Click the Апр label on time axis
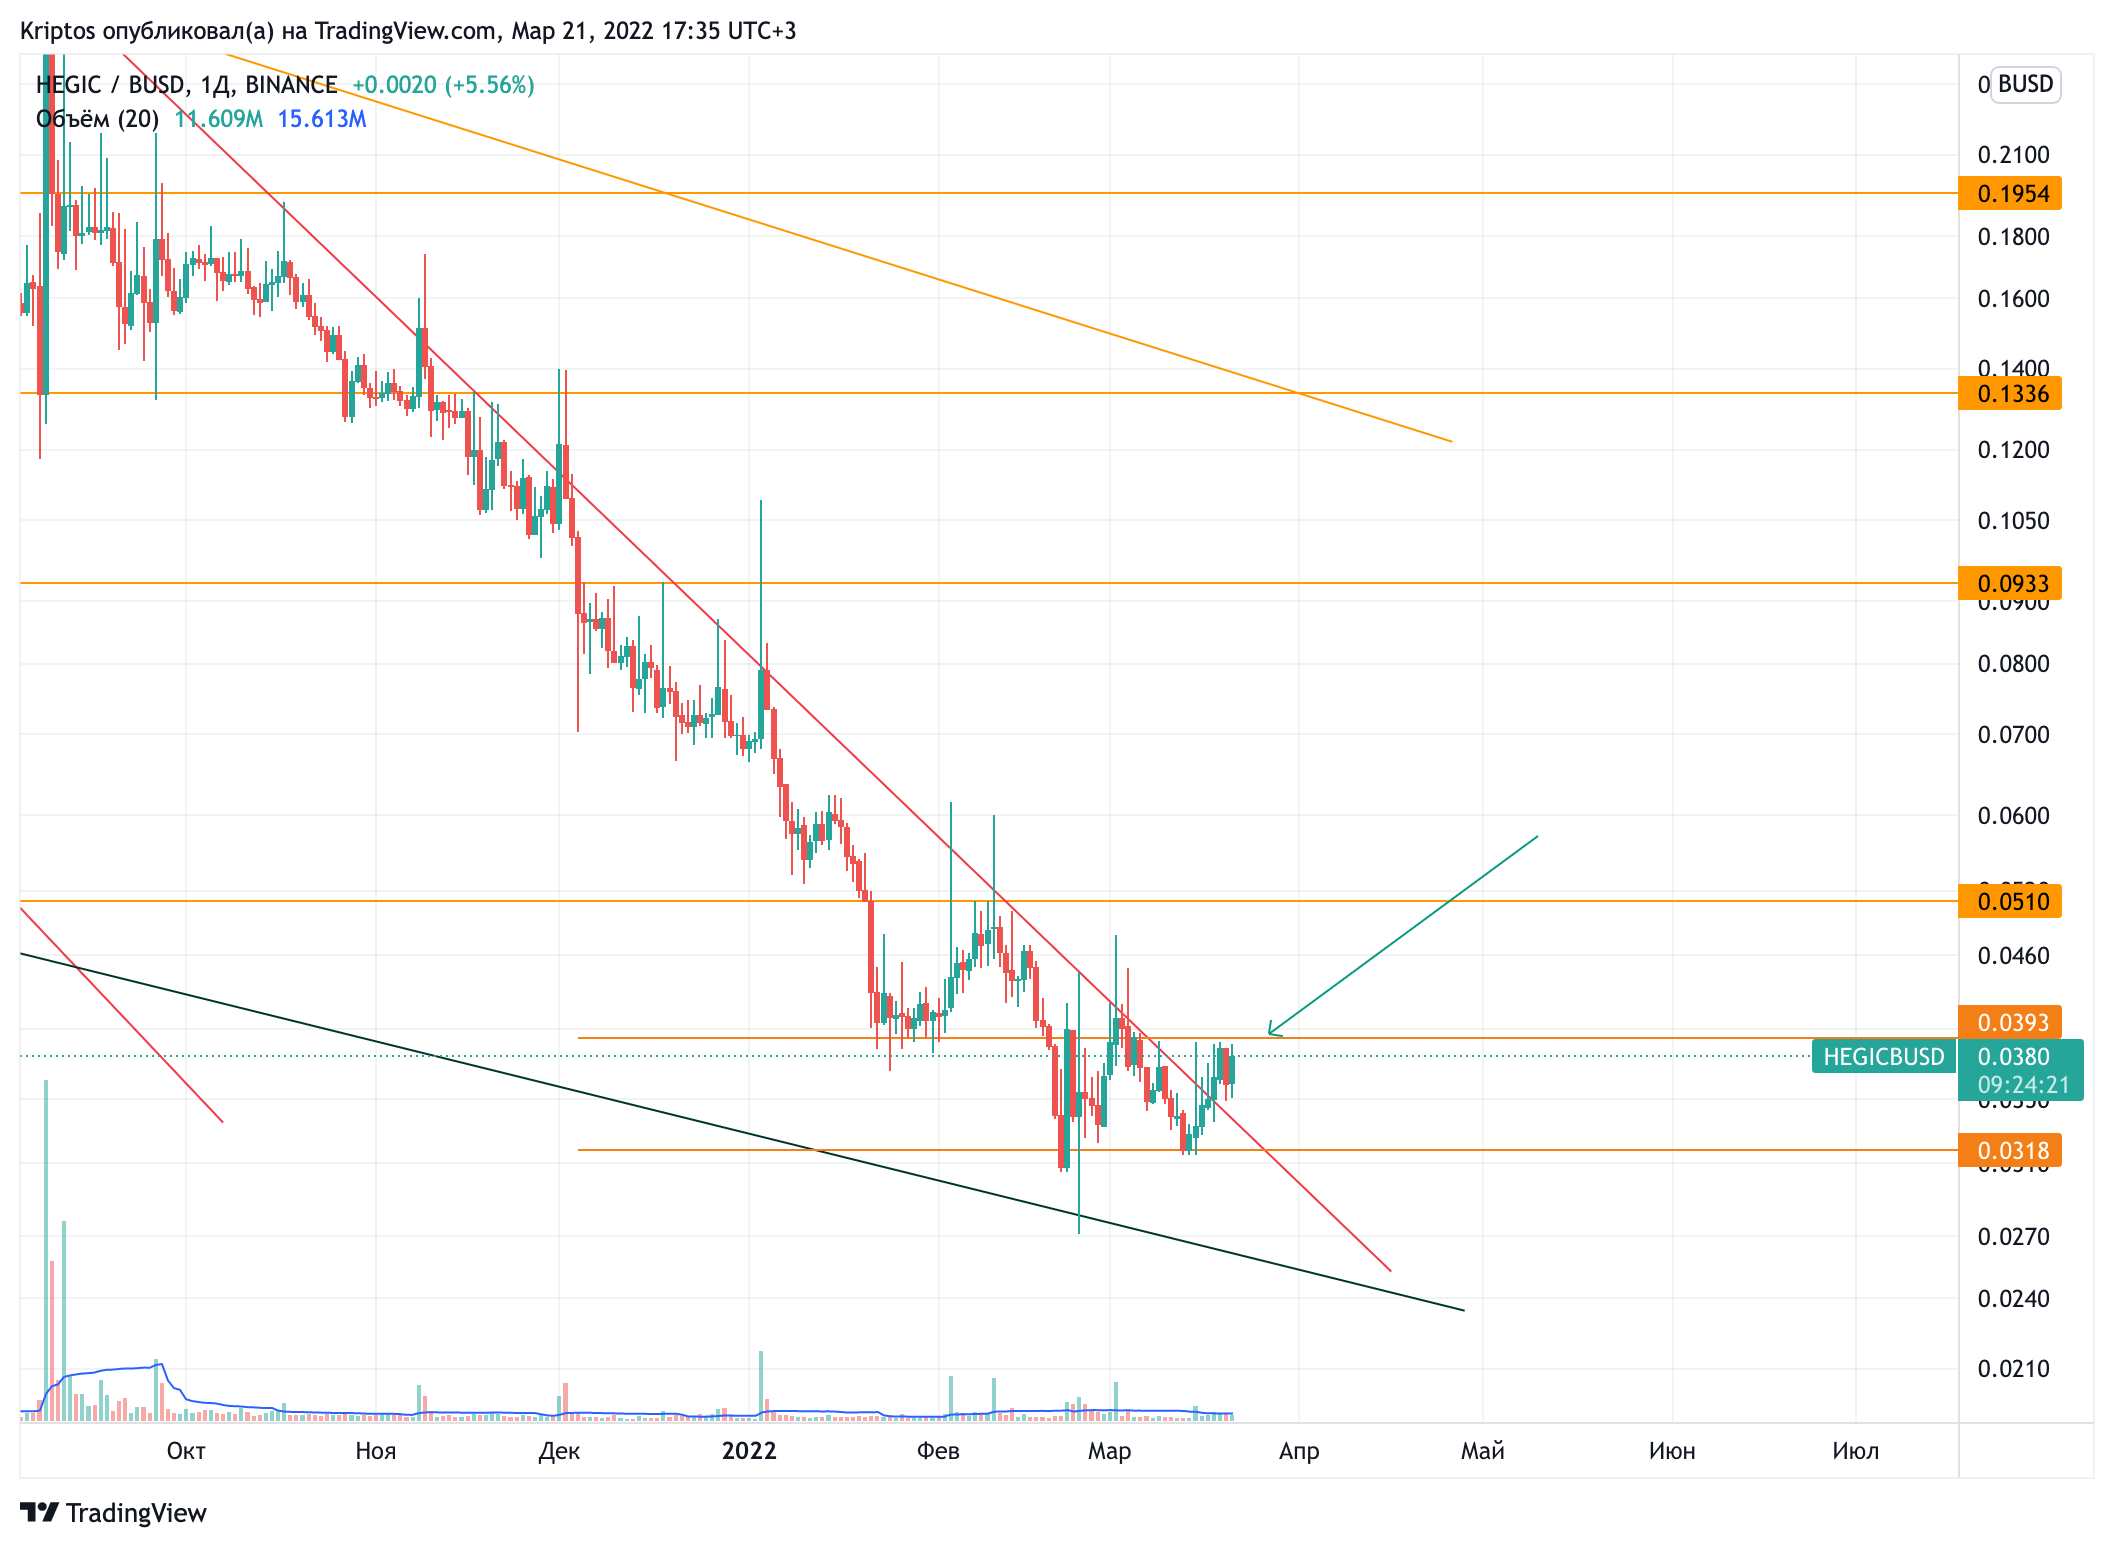Viewport: 2114px width, 1548px height. click(1299, 1451)
